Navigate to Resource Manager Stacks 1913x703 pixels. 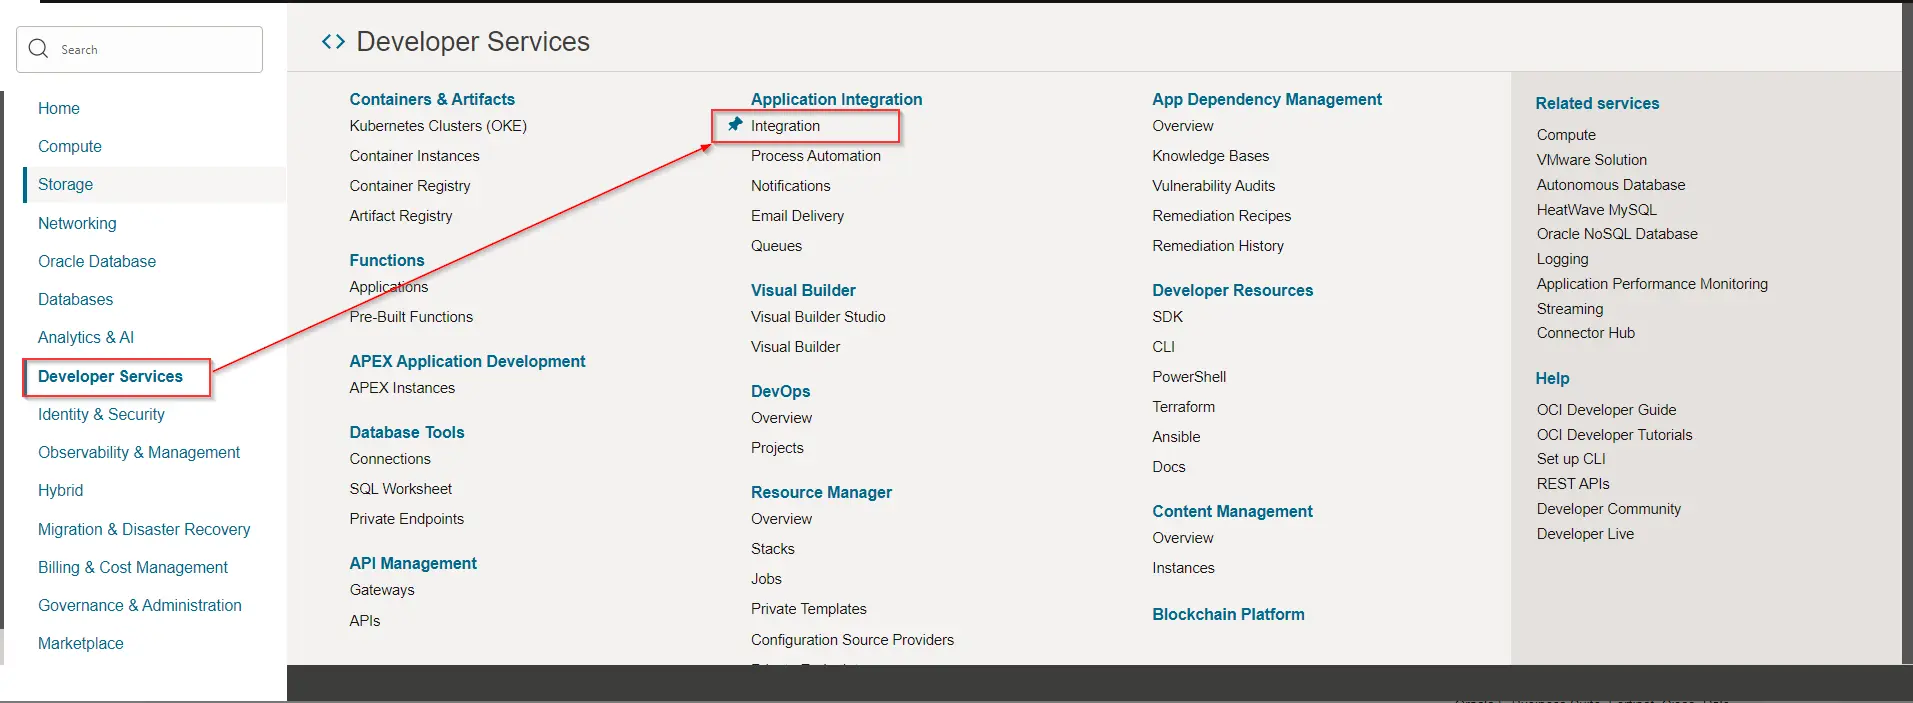tap(772, 549)
